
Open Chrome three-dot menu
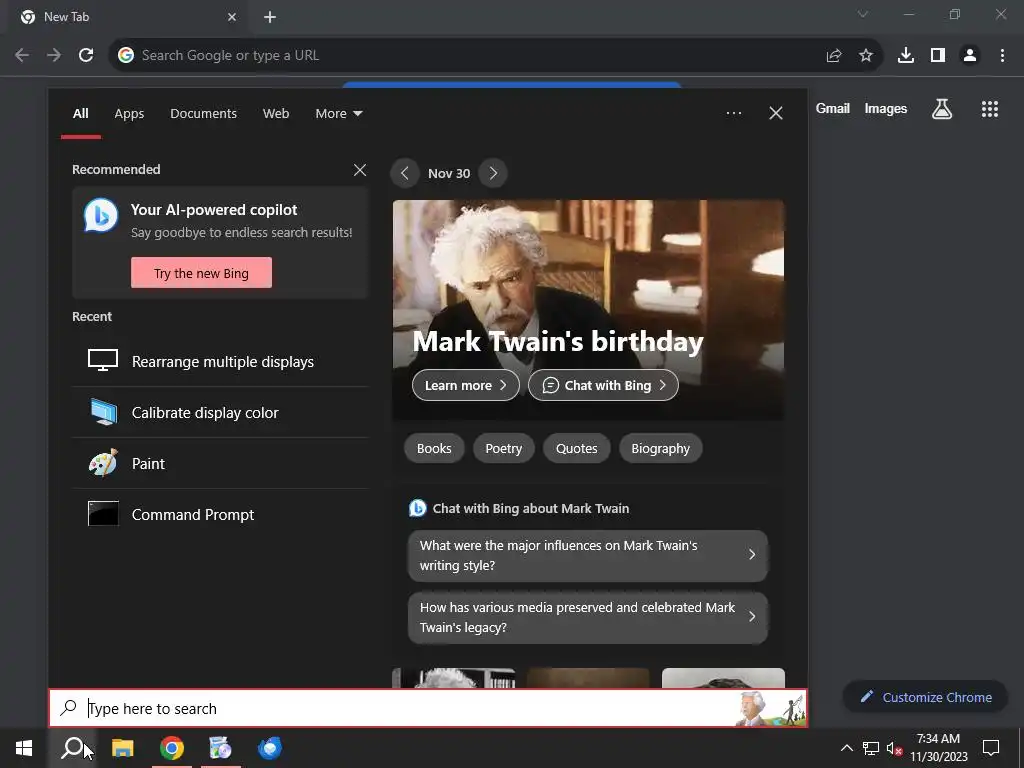click(1002, 56)
